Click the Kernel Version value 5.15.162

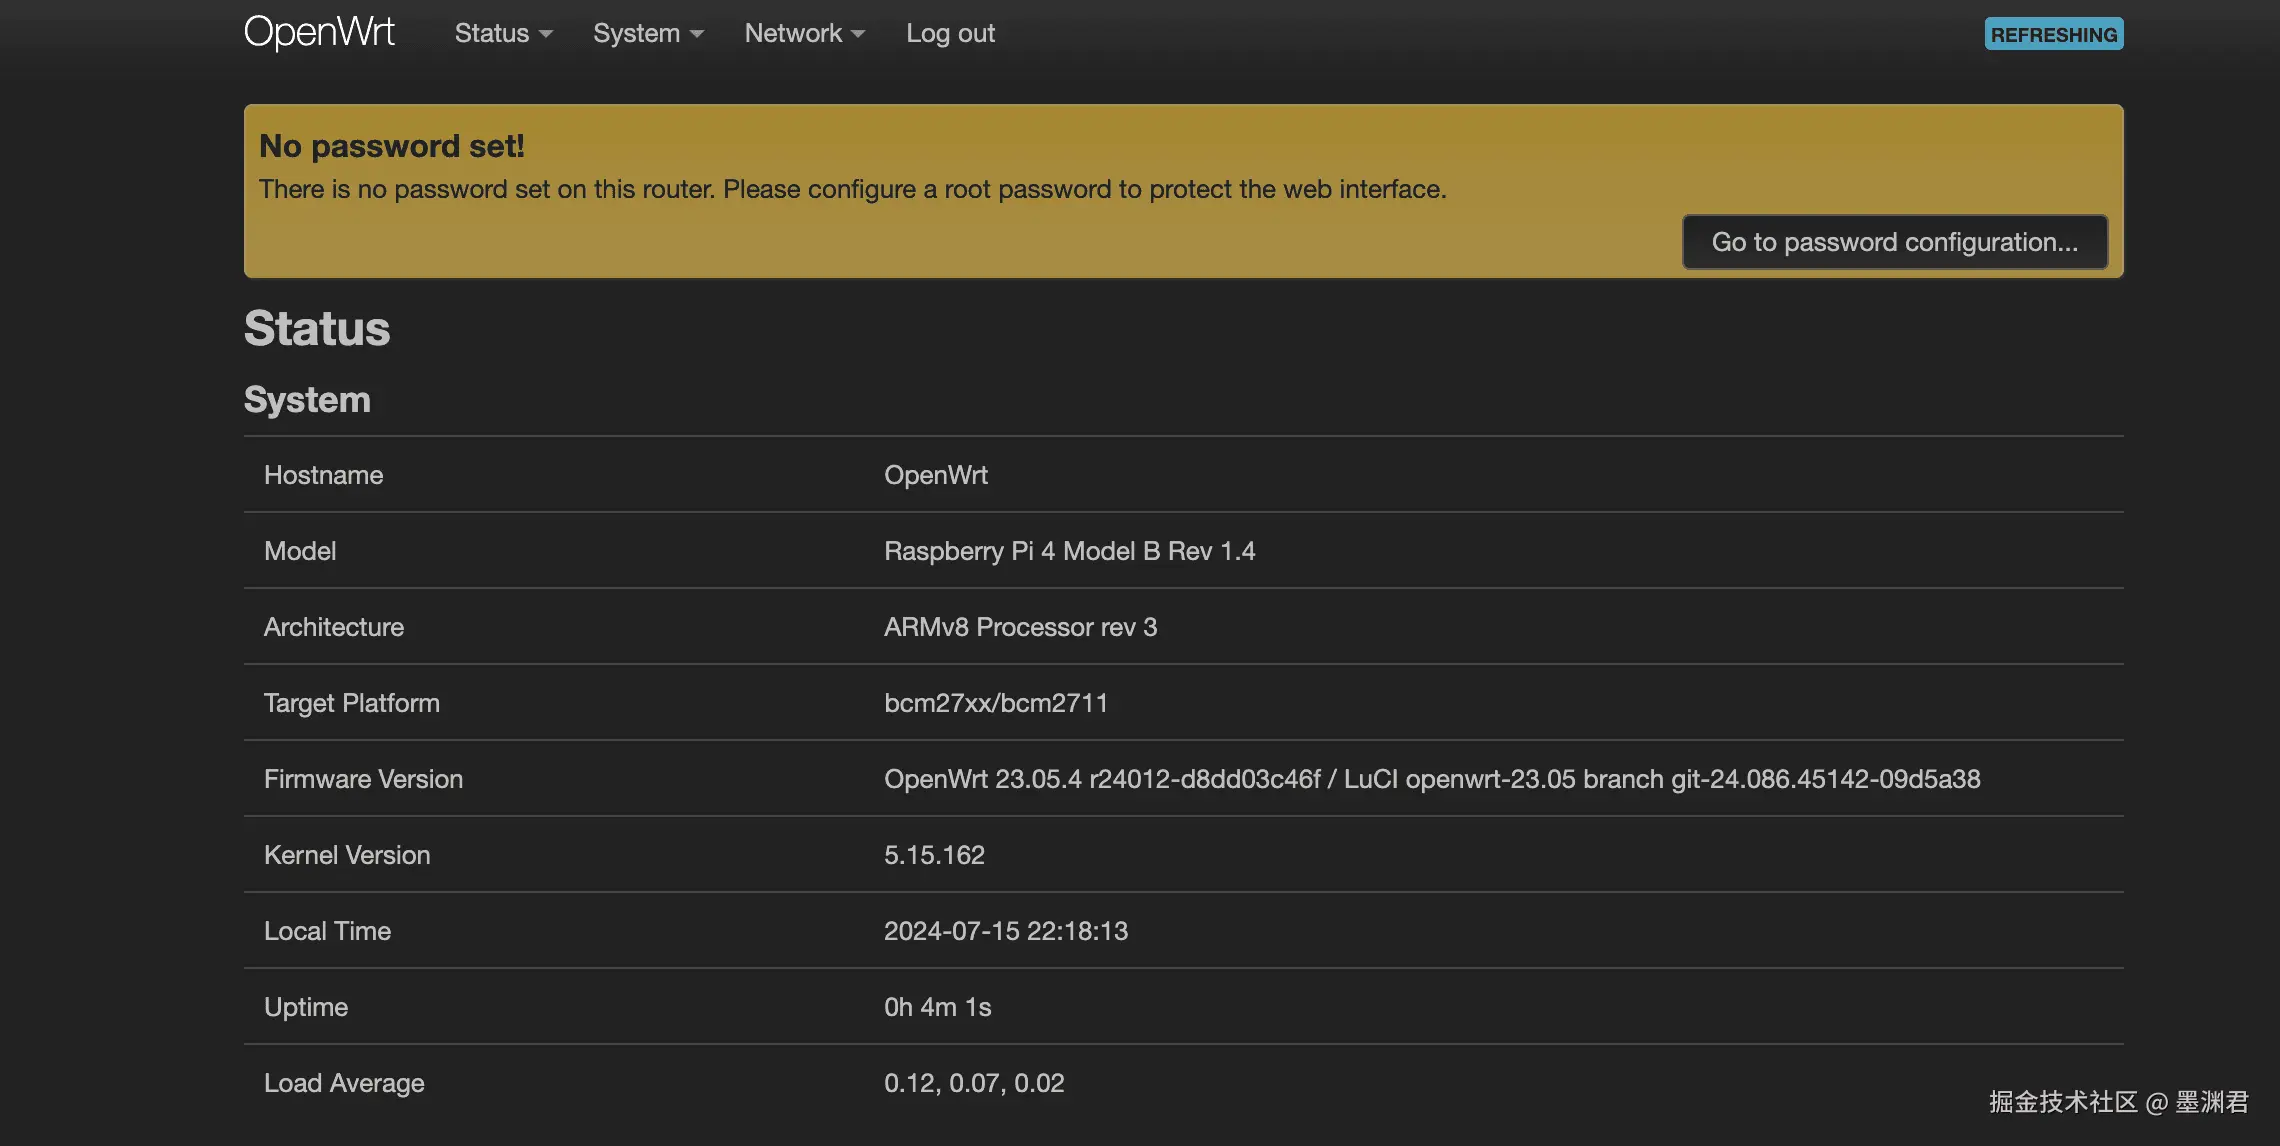(934, 855)
